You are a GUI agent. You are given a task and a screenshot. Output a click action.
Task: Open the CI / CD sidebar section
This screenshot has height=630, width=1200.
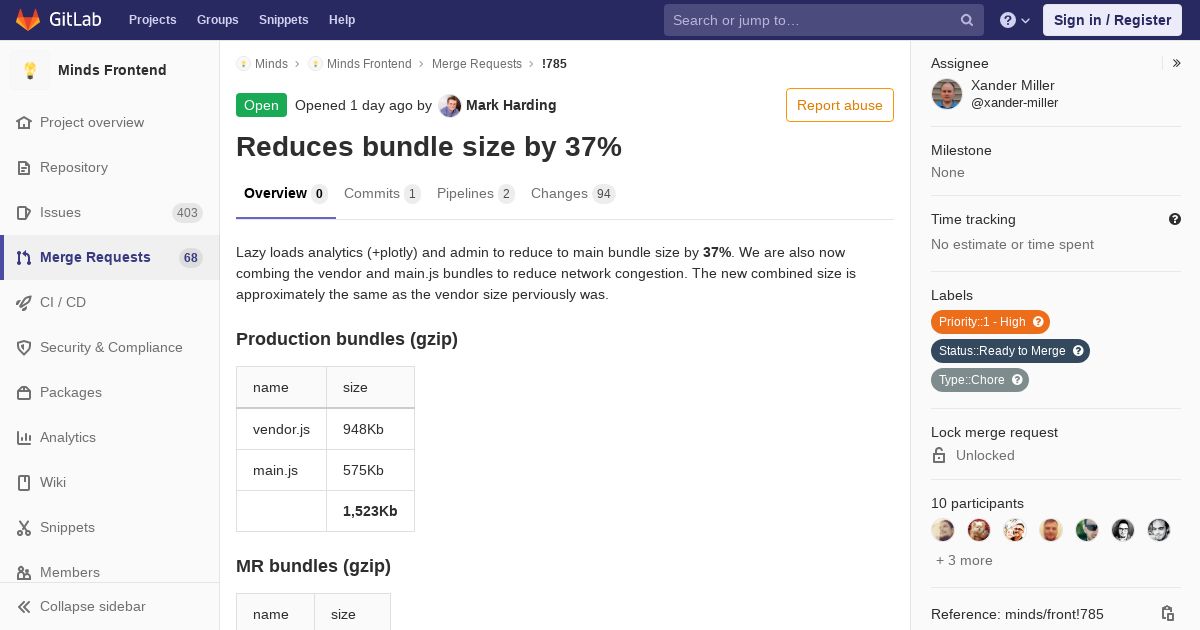[63, 302]
